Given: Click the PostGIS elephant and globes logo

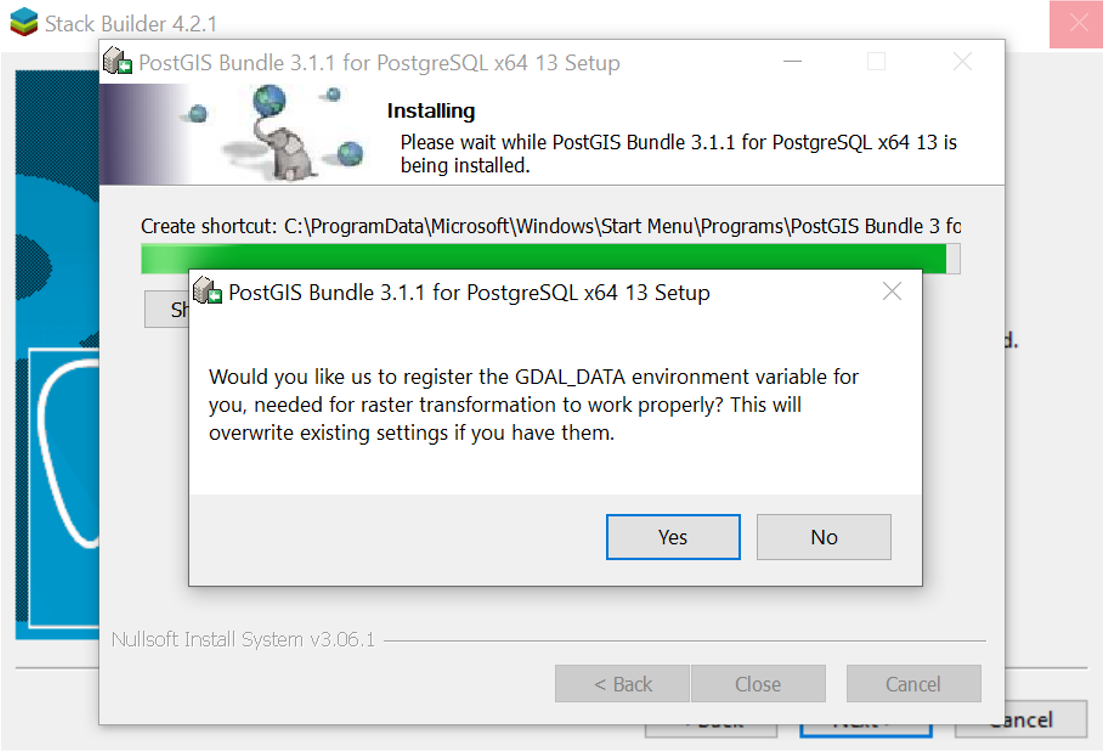Looking at the screenshot, I should coord(285,135).
